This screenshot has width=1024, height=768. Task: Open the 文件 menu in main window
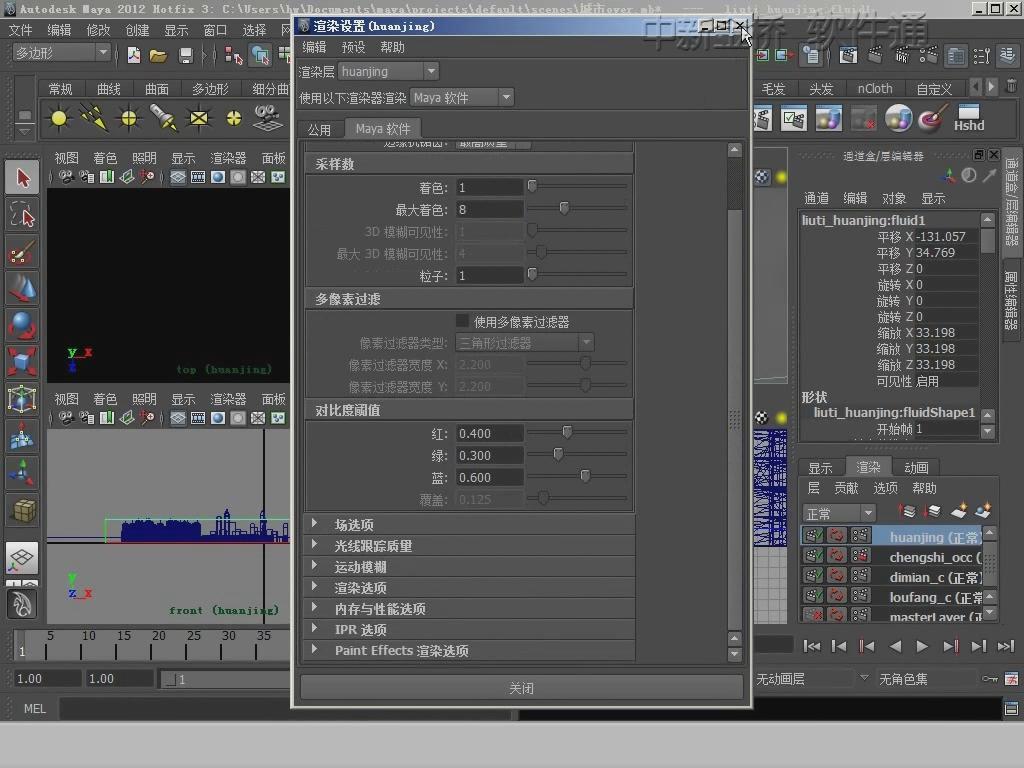[20, 30]
